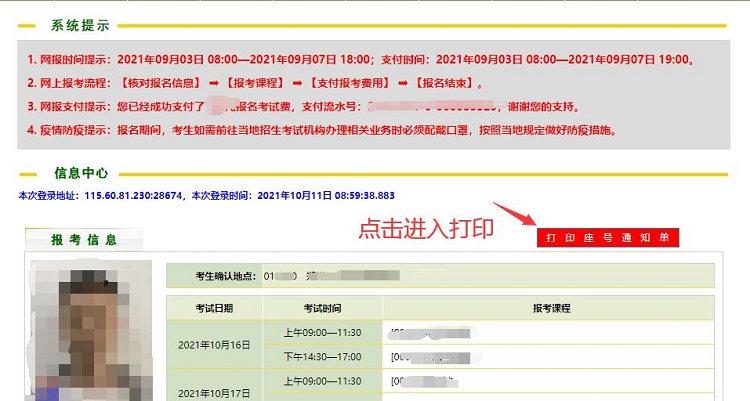Select the 报考信息 tab
The image size is (750, 401).
84,240
